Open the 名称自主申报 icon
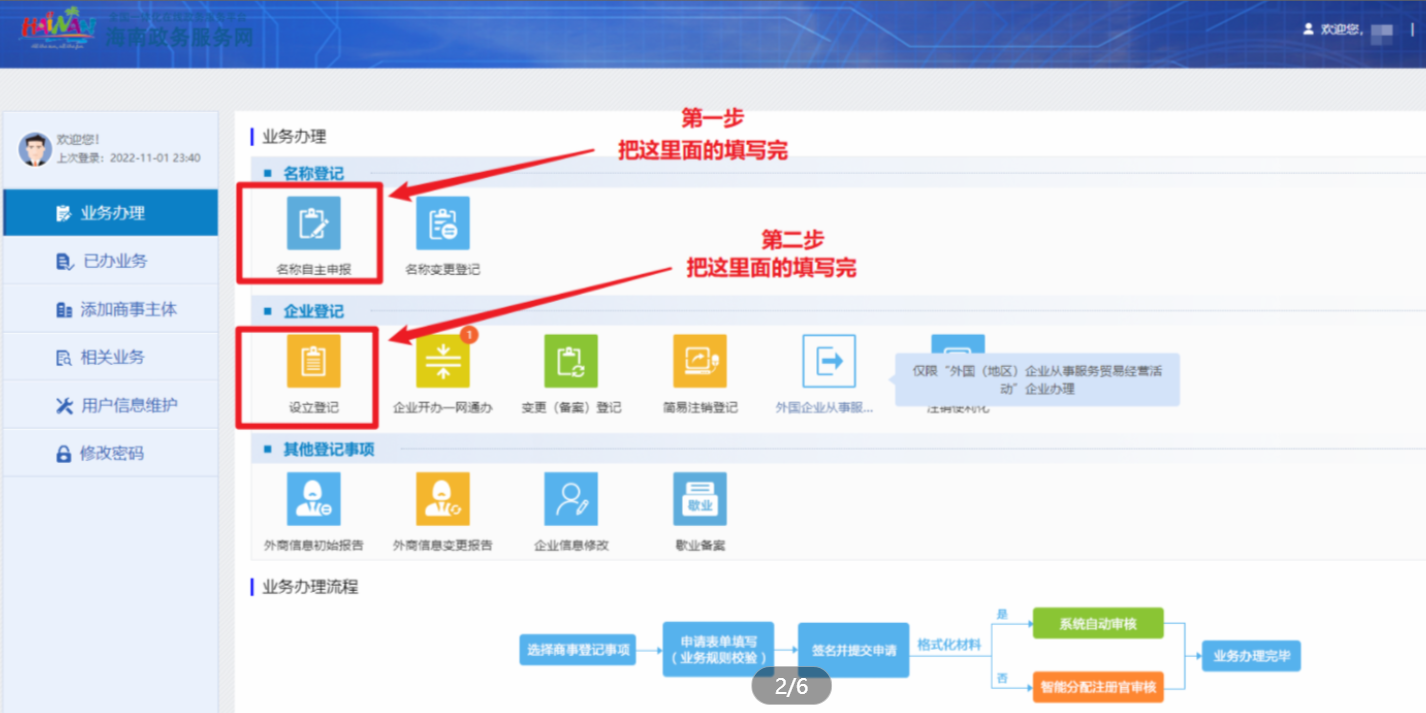The image size is (1426, 713). (313, 223)
